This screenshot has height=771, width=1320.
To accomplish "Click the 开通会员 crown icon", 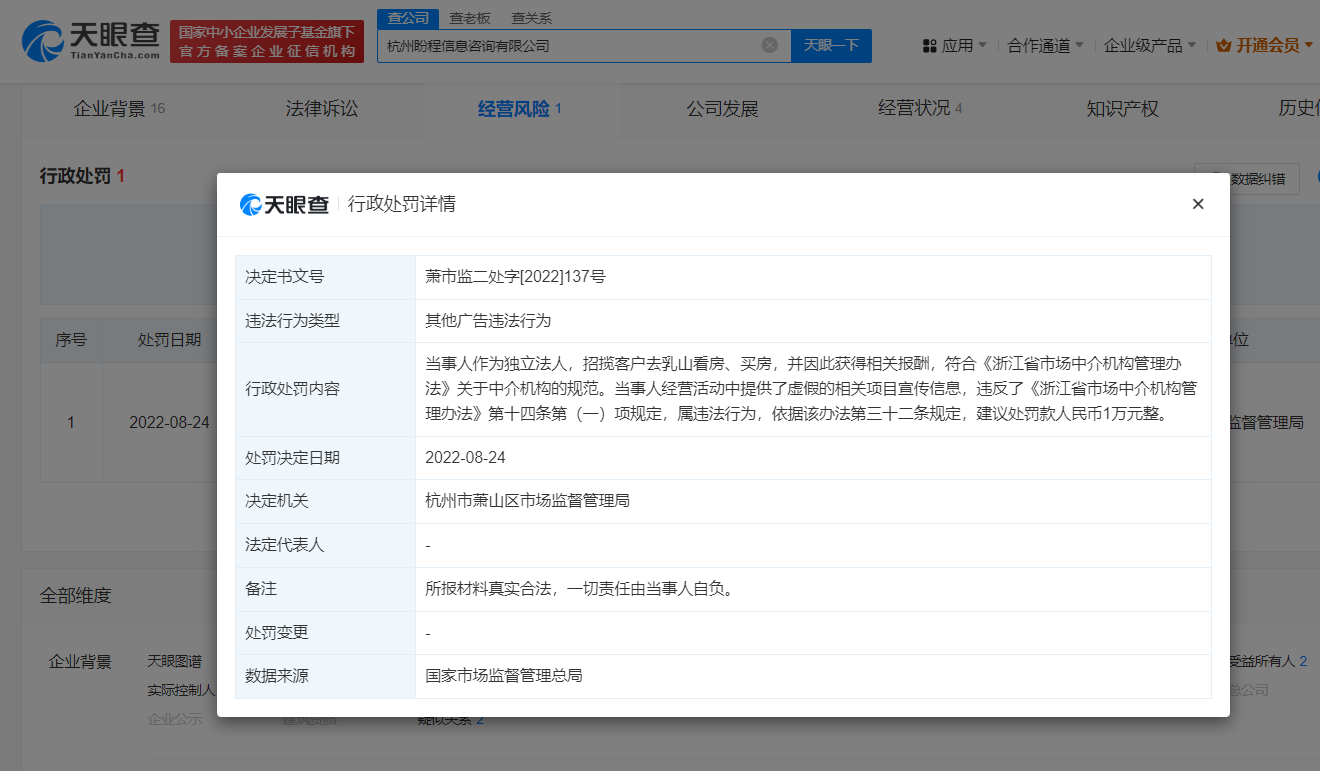I will click(1224, 46).
